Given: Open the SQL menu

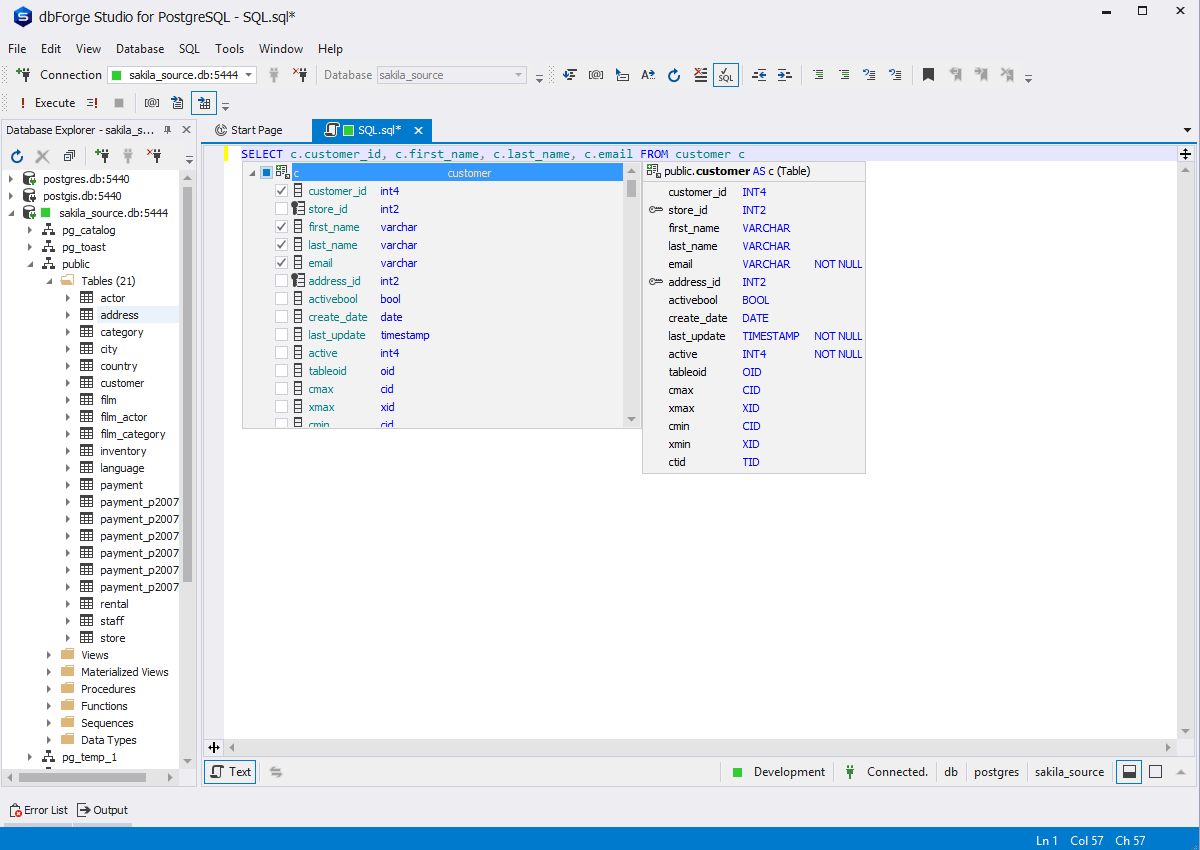Looking at the screenshot, I should (189, 48).
